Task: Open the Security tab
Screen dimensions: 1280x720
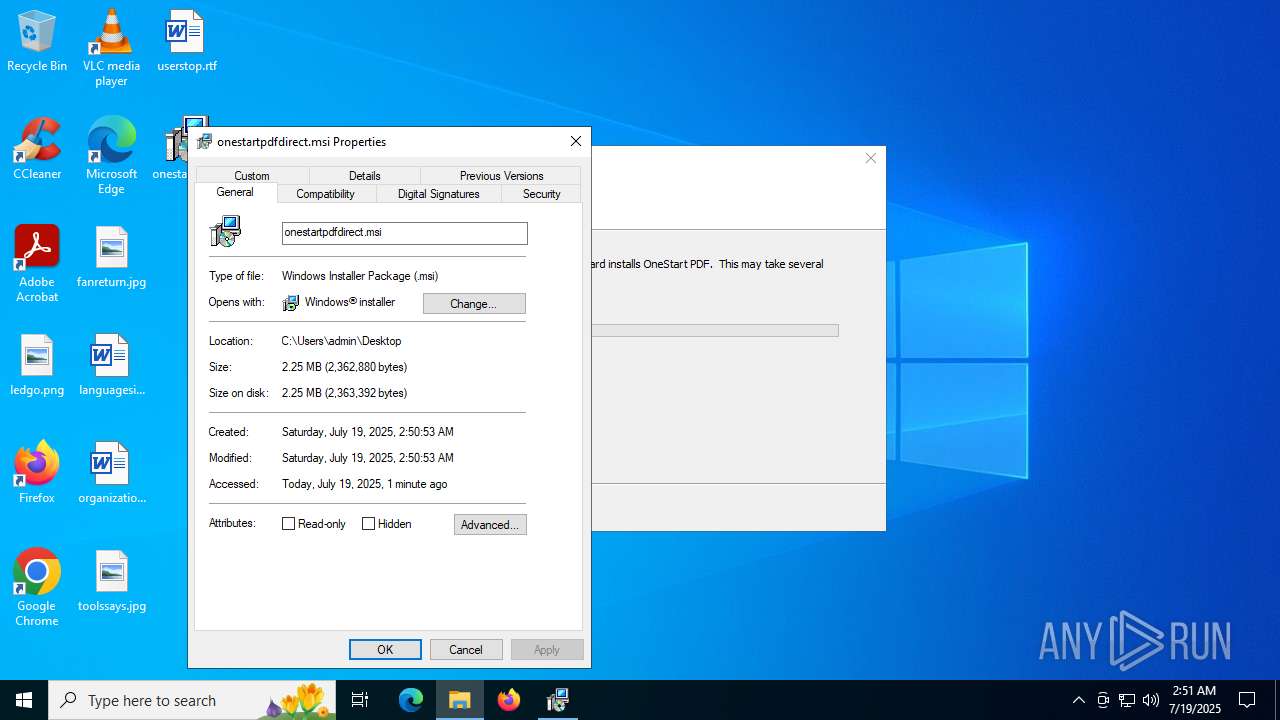Action: click(x=541, y=194)
